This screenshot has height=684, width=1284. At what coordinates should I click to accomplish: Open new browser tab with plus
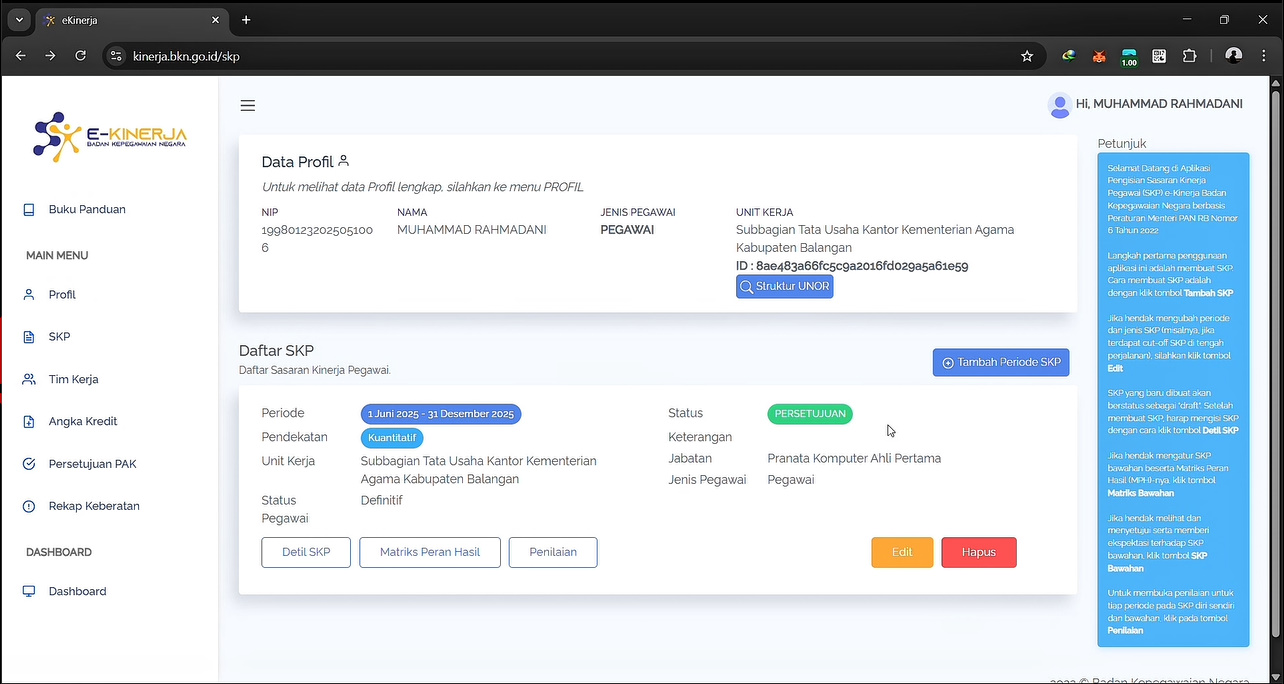[246, 20]
